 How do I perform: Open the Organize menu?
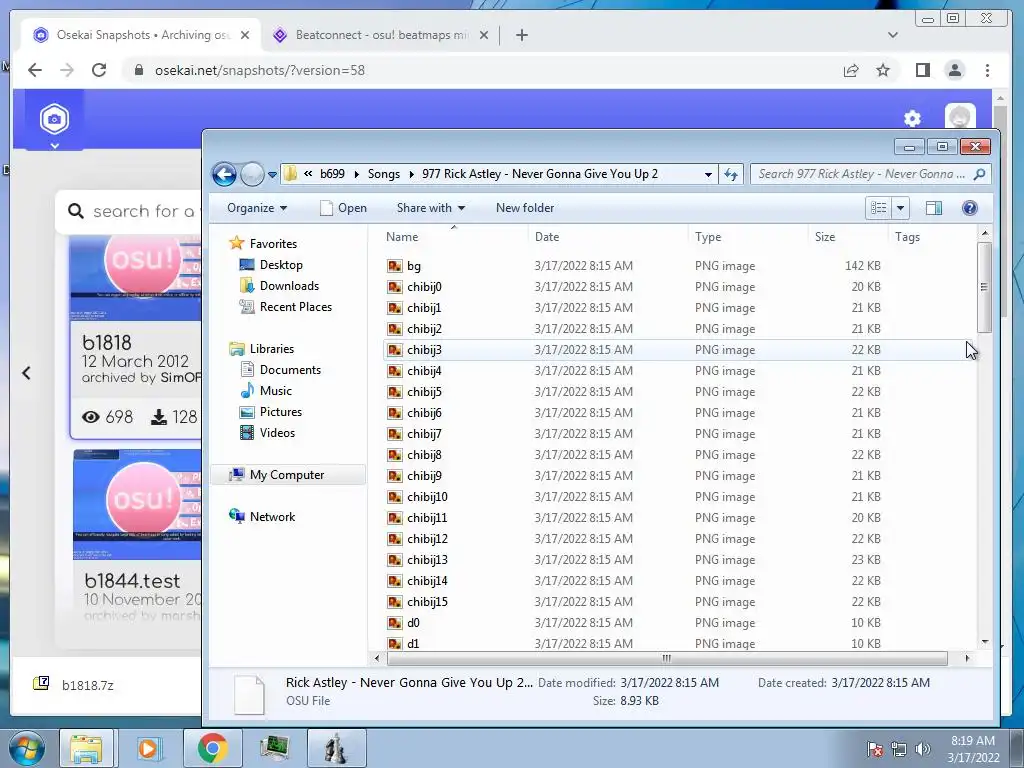tap(257, 208)
